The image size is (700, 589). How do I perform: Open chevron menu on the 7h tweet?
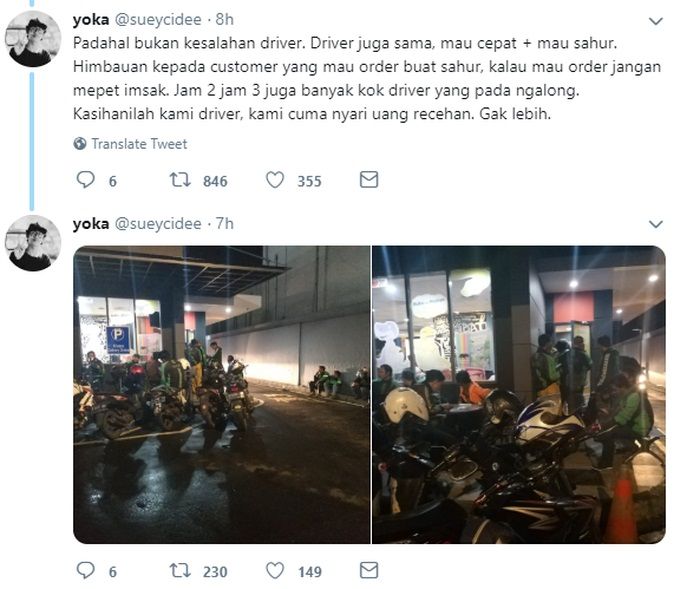coord(655,224)
